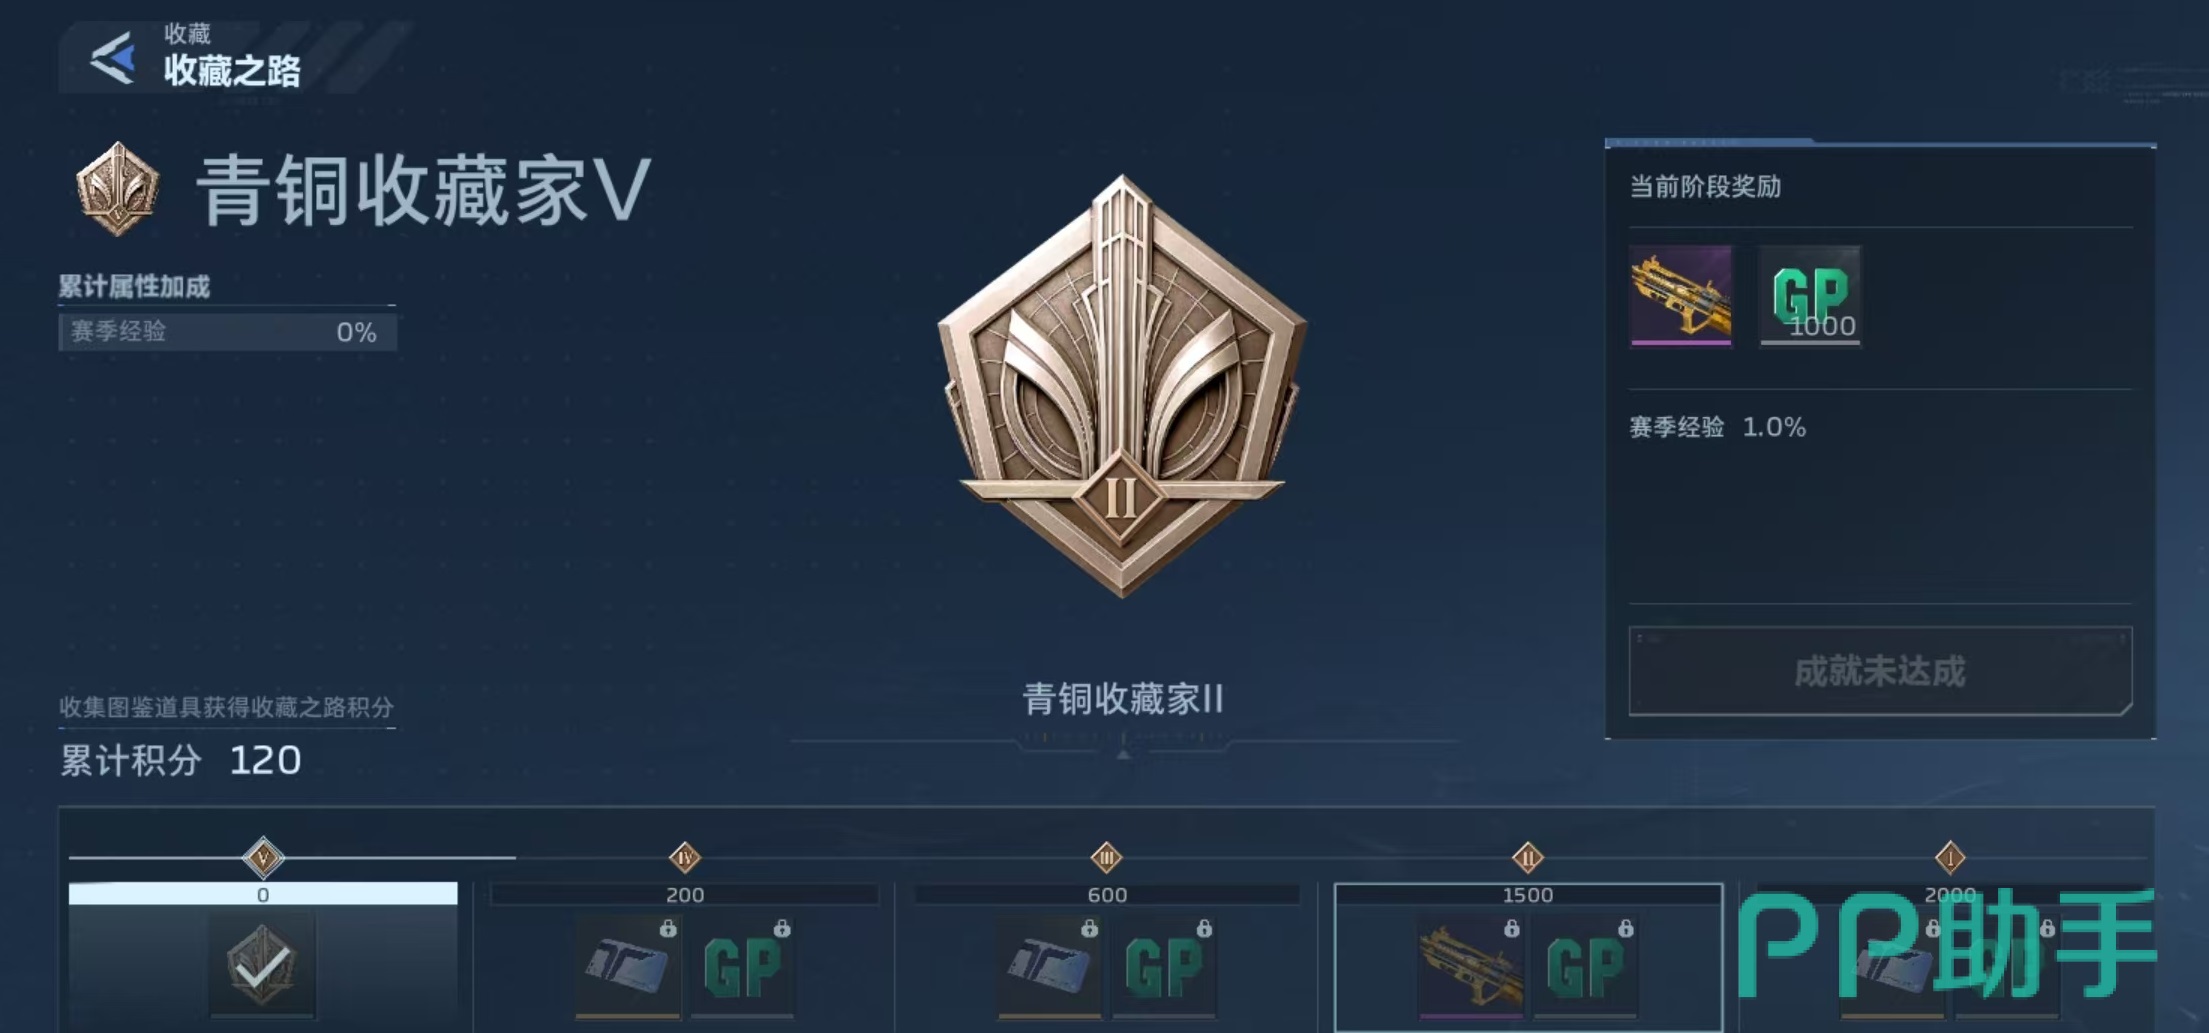Open the locked card reward at 200
The height and width of the screenshot is (1033, 2209).
(x=628, y=967)
